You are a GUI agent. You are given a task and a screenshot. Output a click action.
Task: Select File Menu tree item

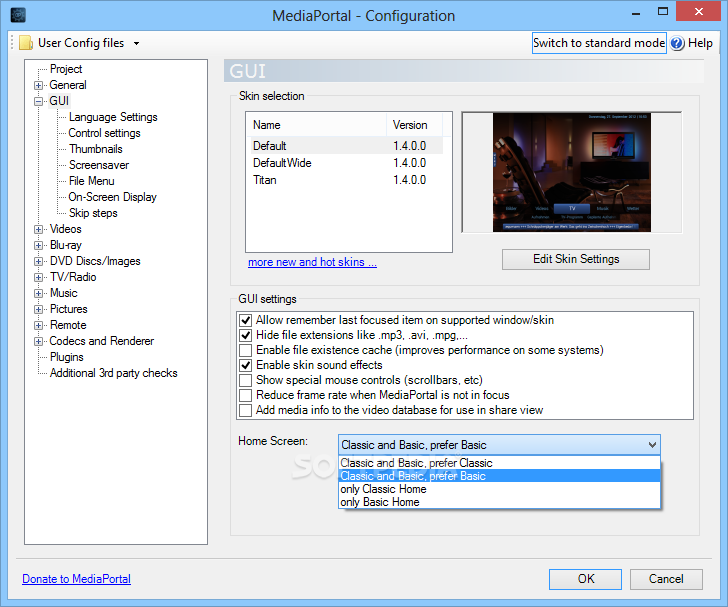pos(91,181)
